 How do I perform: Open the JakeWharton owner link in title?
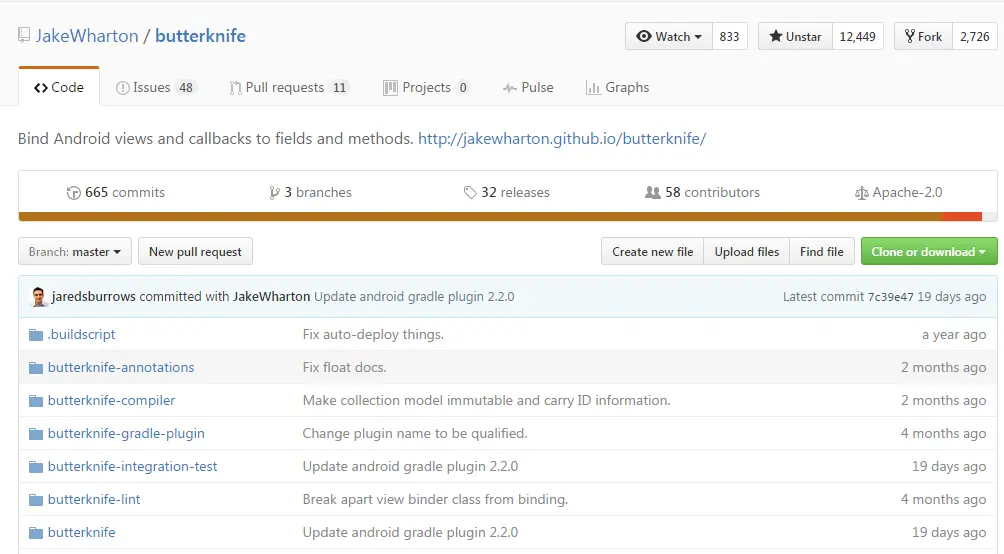(x=87, y=36)
